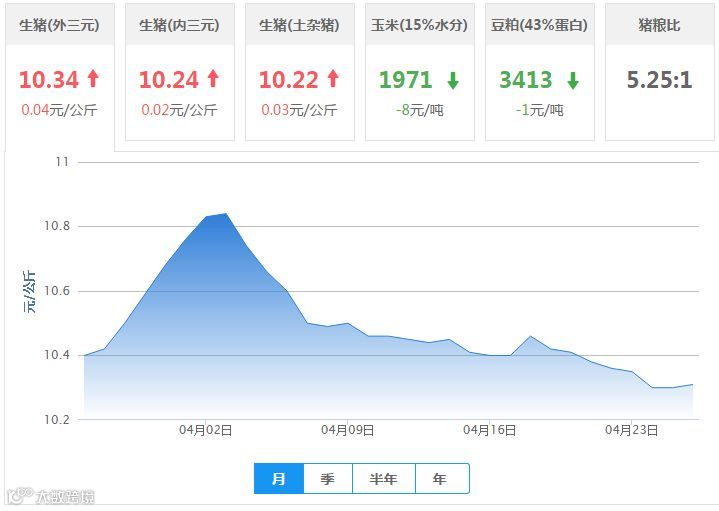Click the ratio value 5.25:1
This screenshot has height=511, width=719.
click(659, 80)
